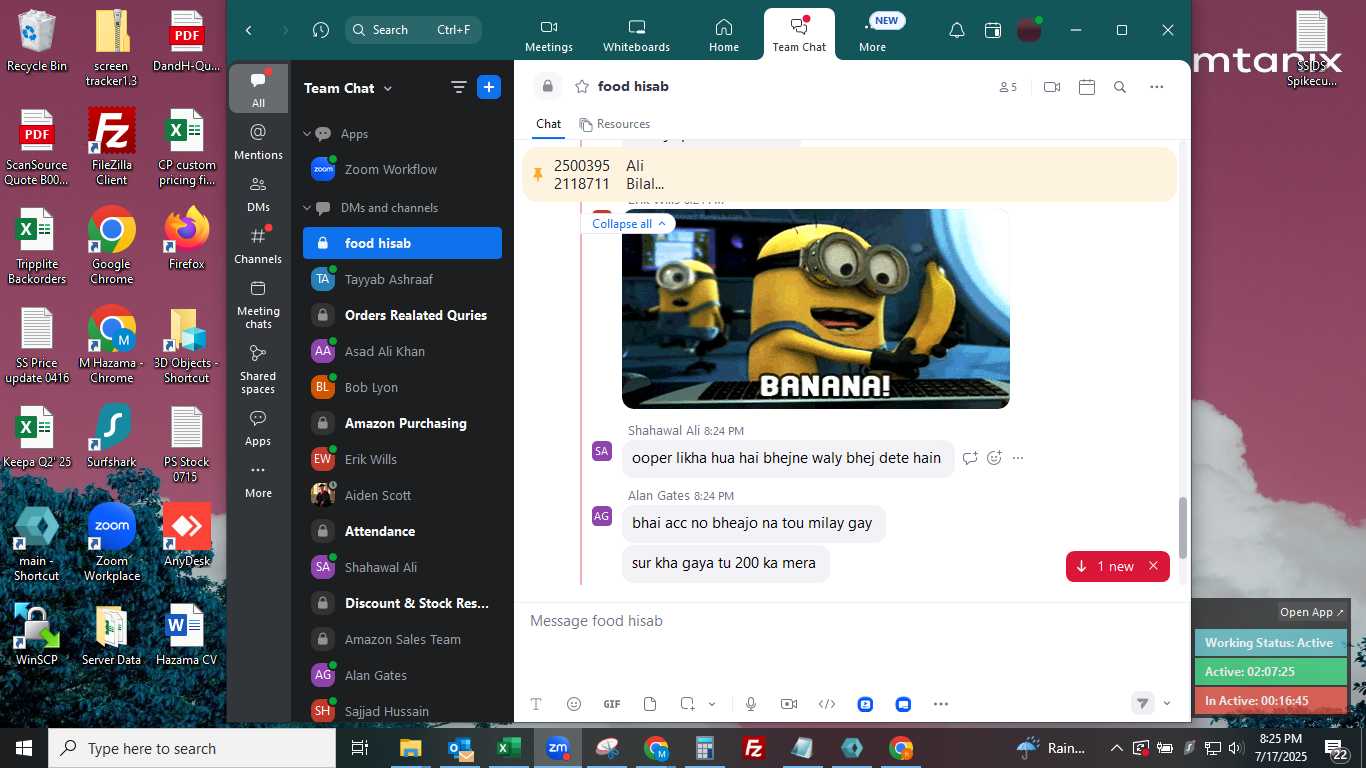1366x768 pixels.
Task: Open Sajjad Hussain chat
Action: pyautogui.click(x=402, y=711)
